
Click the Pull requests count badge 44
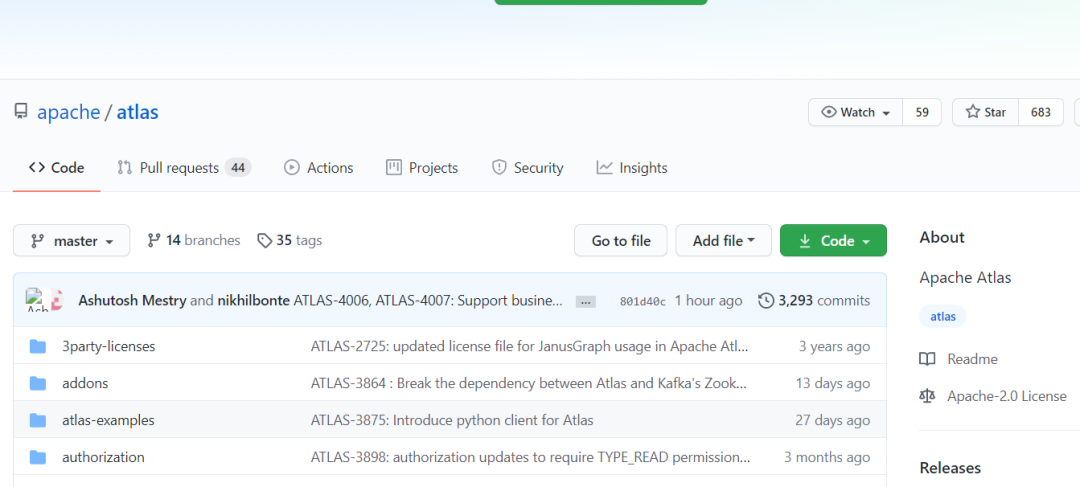tap(238, 167)
